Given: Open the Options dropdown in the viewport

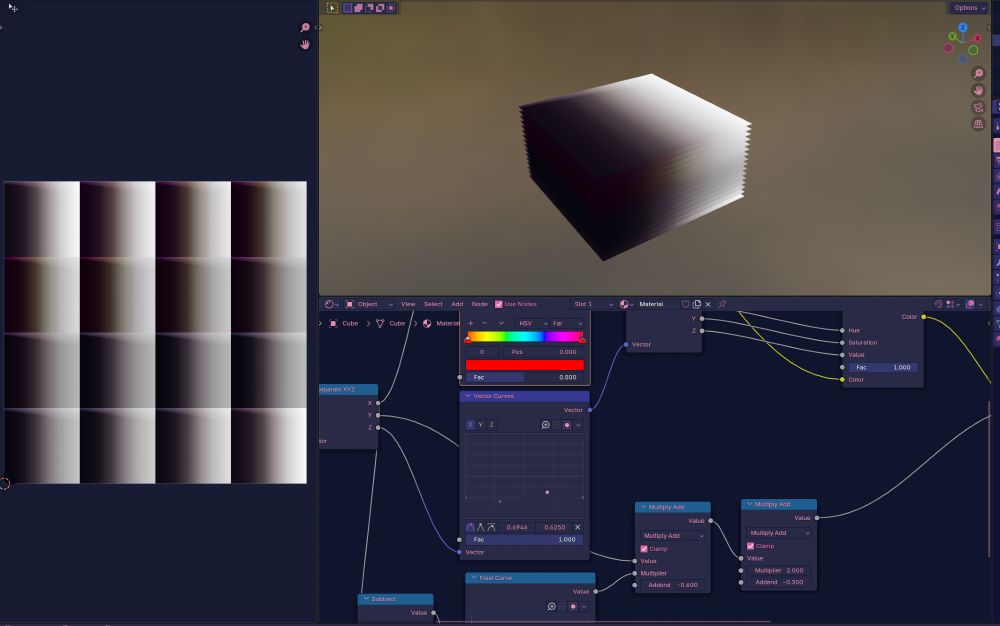Looking at the screenshot, I should pos(967,8).
